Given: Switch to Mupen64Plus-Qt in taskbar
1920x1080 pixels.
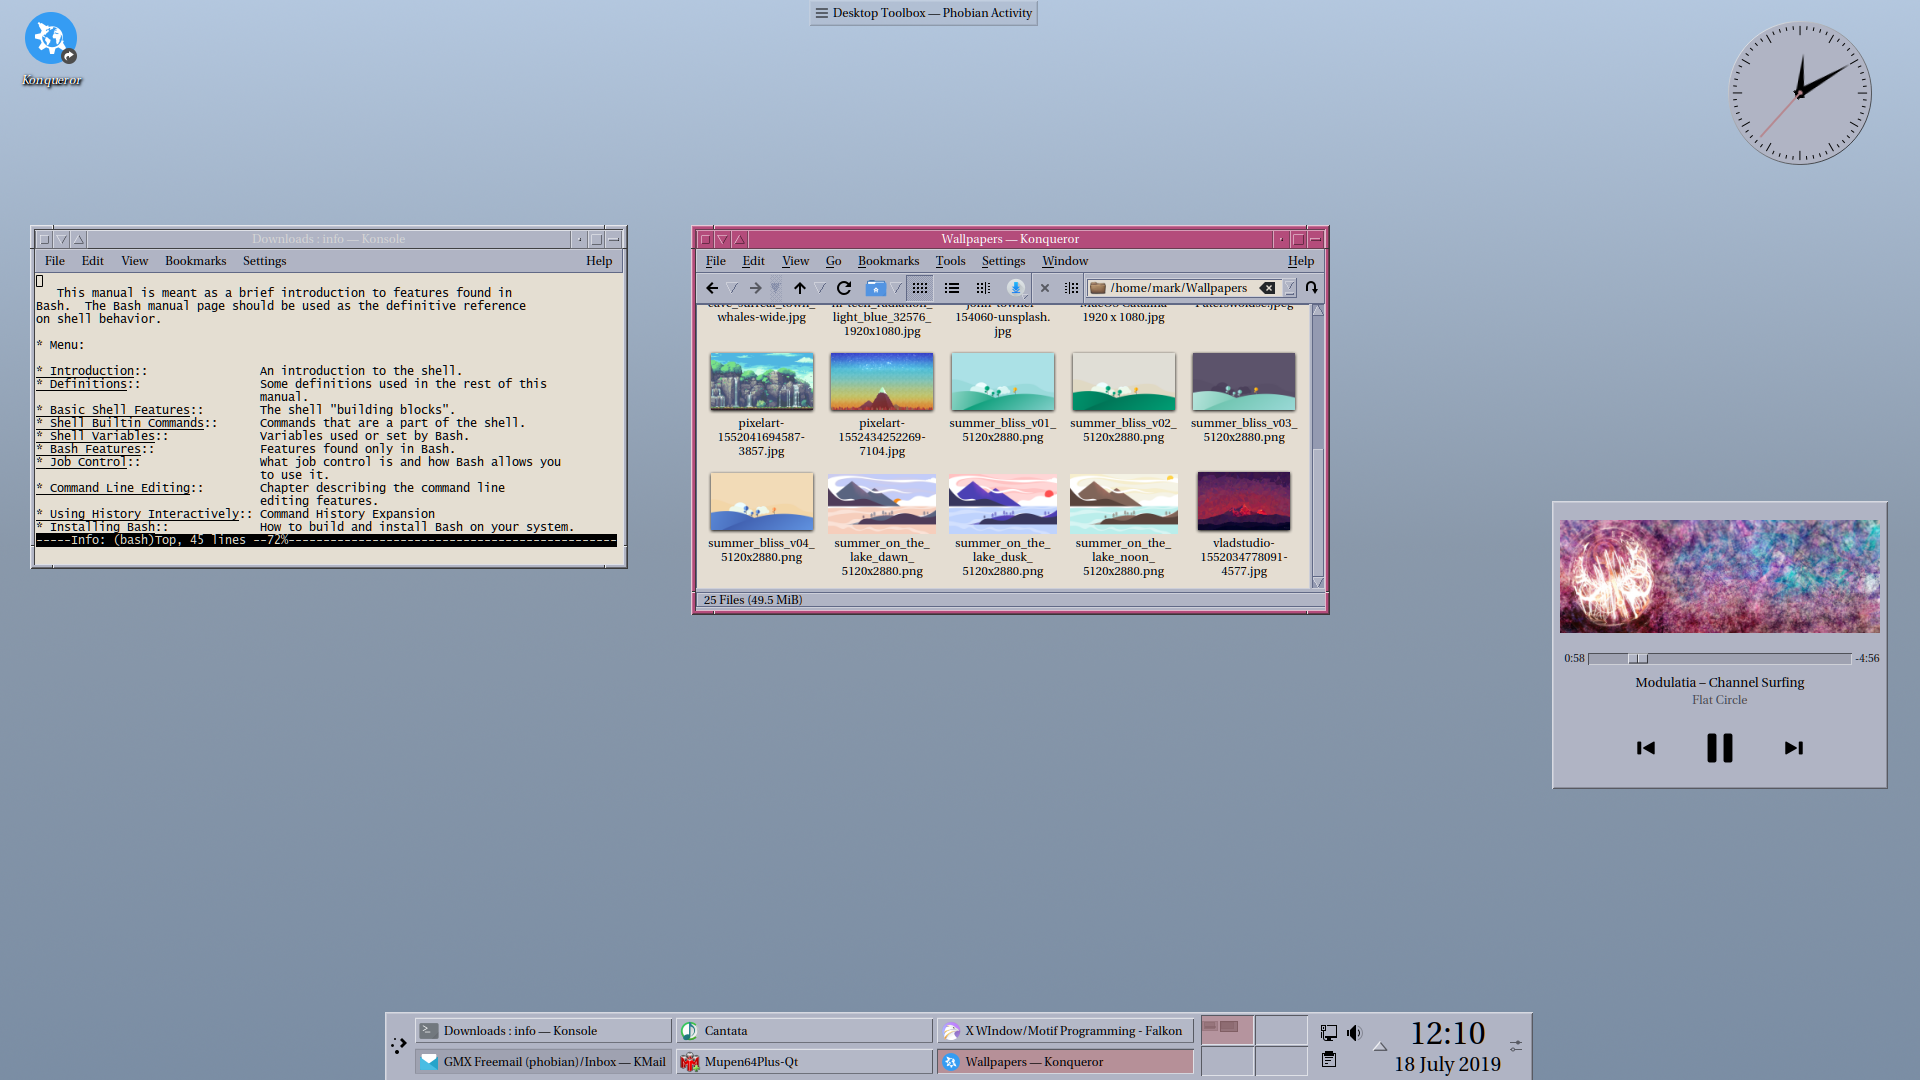Looking at the screenshot, I should [805, 1062].
